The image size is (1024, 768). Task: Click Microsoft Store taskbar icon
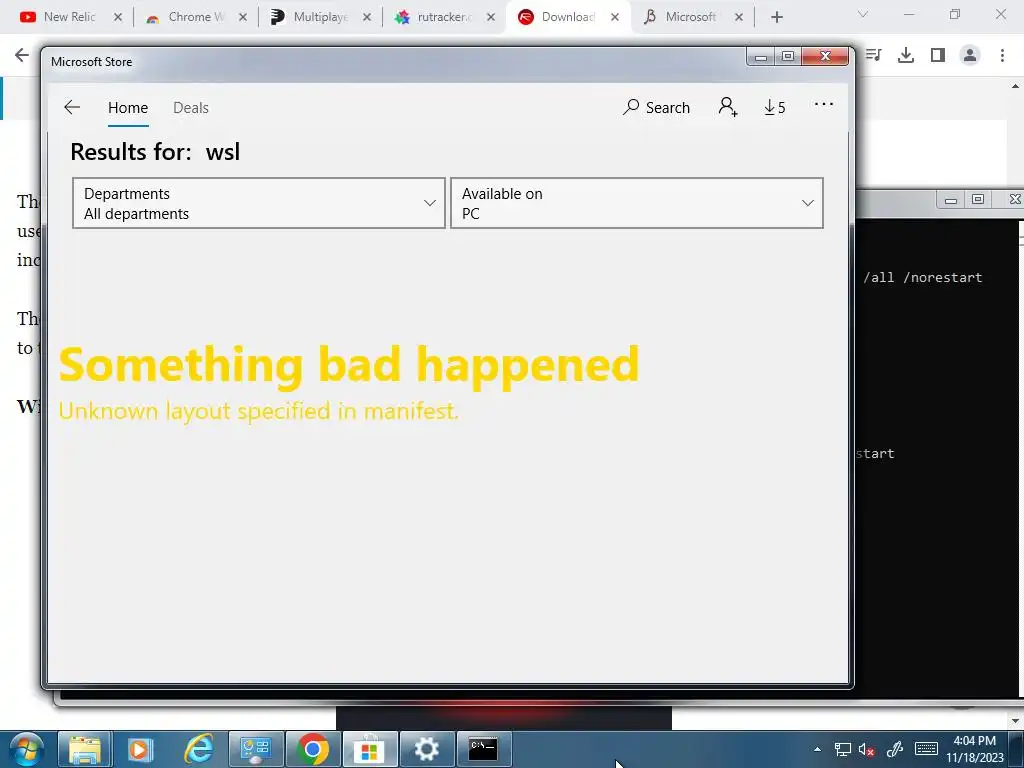tap(370, 750)
